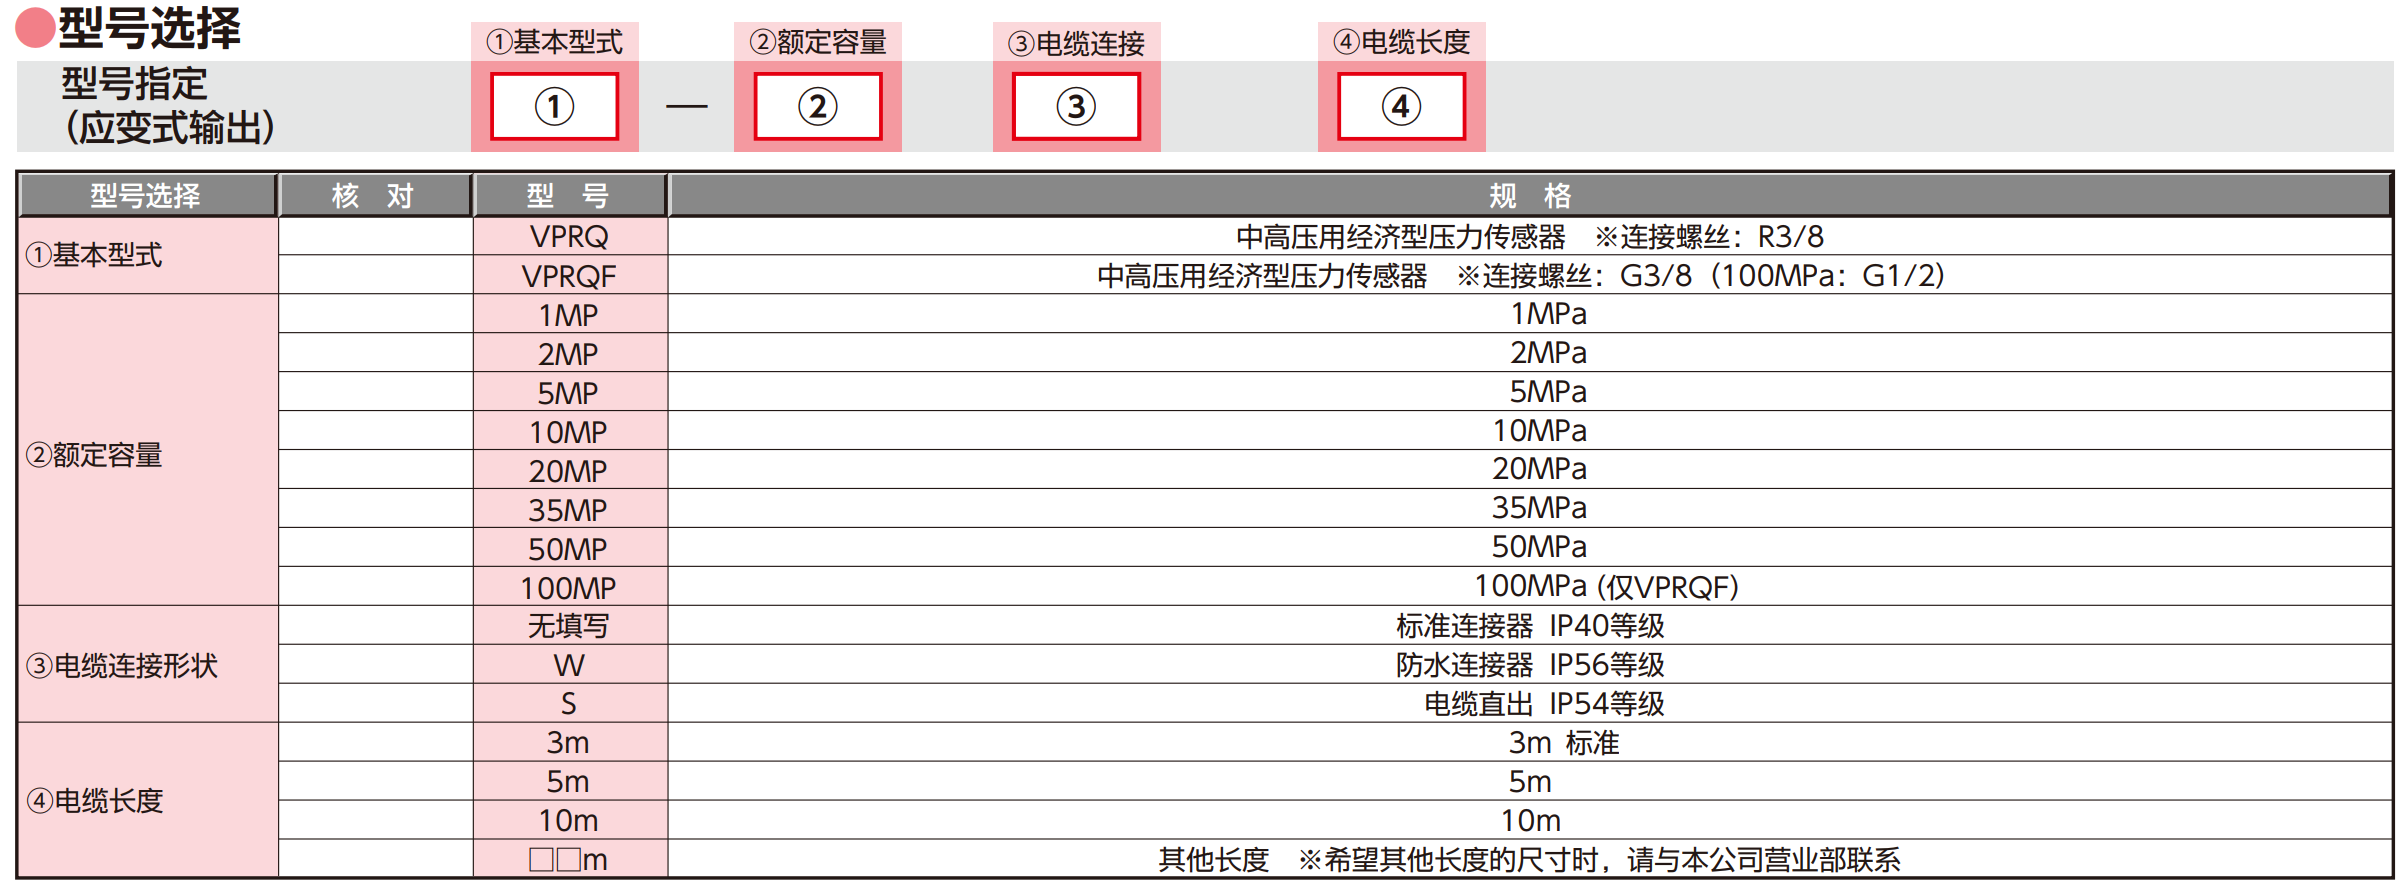Click the 5m model cell

(x=570, y=781)
